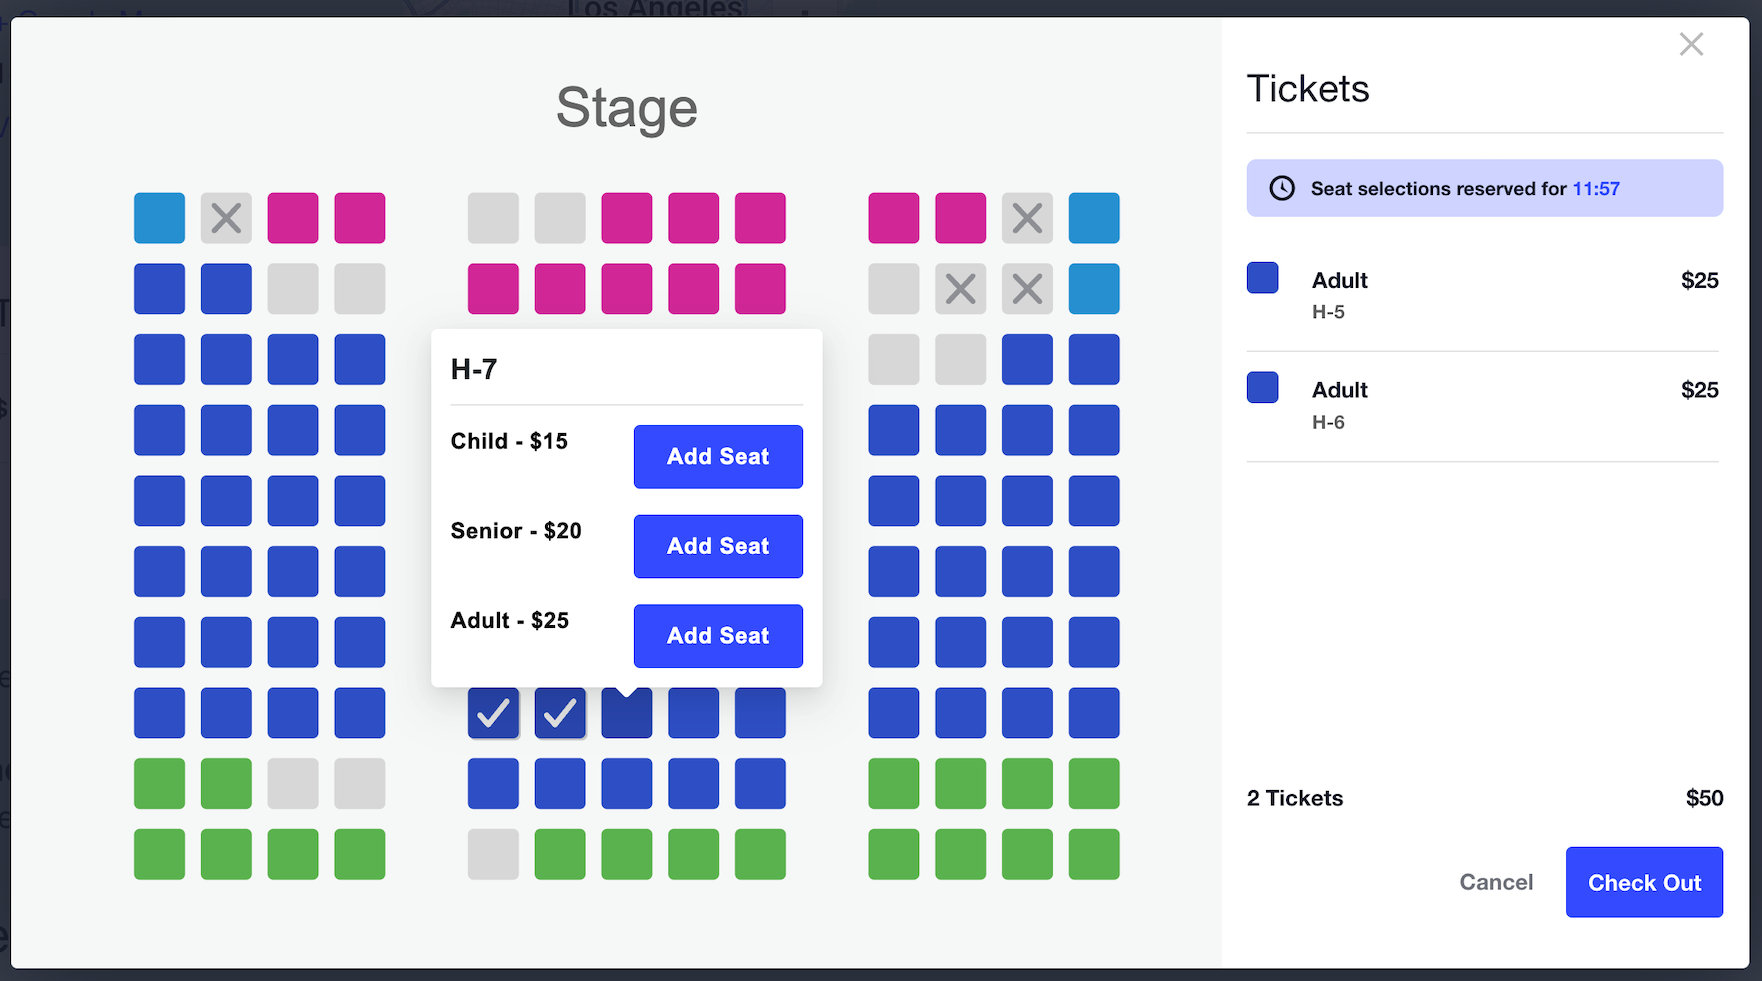This screenshot has width=1762, height=981.
Task: Click the blue swatch beside Adult H-6
Action: (x=1262, y=388)
